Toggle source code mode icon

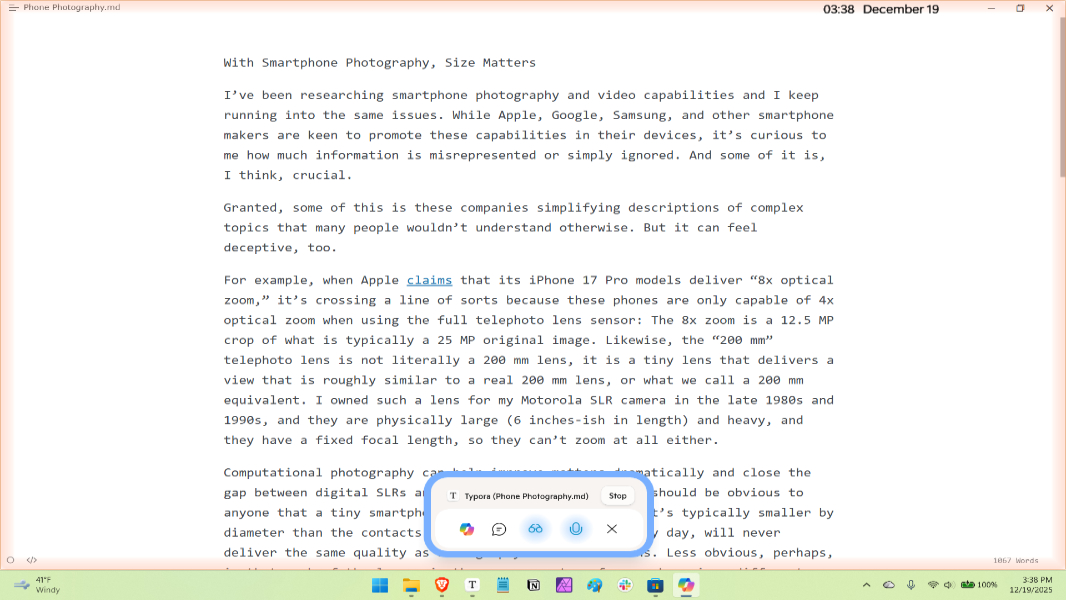click(31, 560)
